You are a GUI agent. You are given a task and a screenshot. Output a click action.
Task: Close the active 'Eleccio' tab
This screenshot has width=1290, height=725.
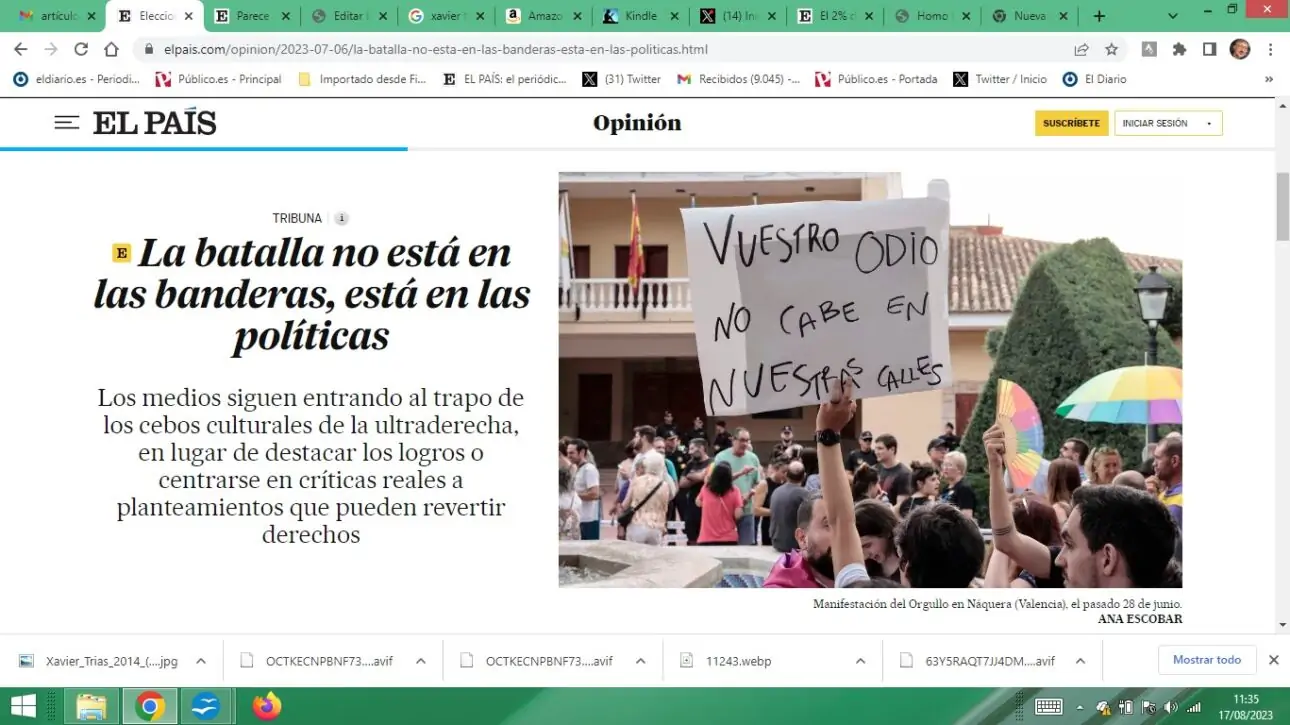click(189, 16)
